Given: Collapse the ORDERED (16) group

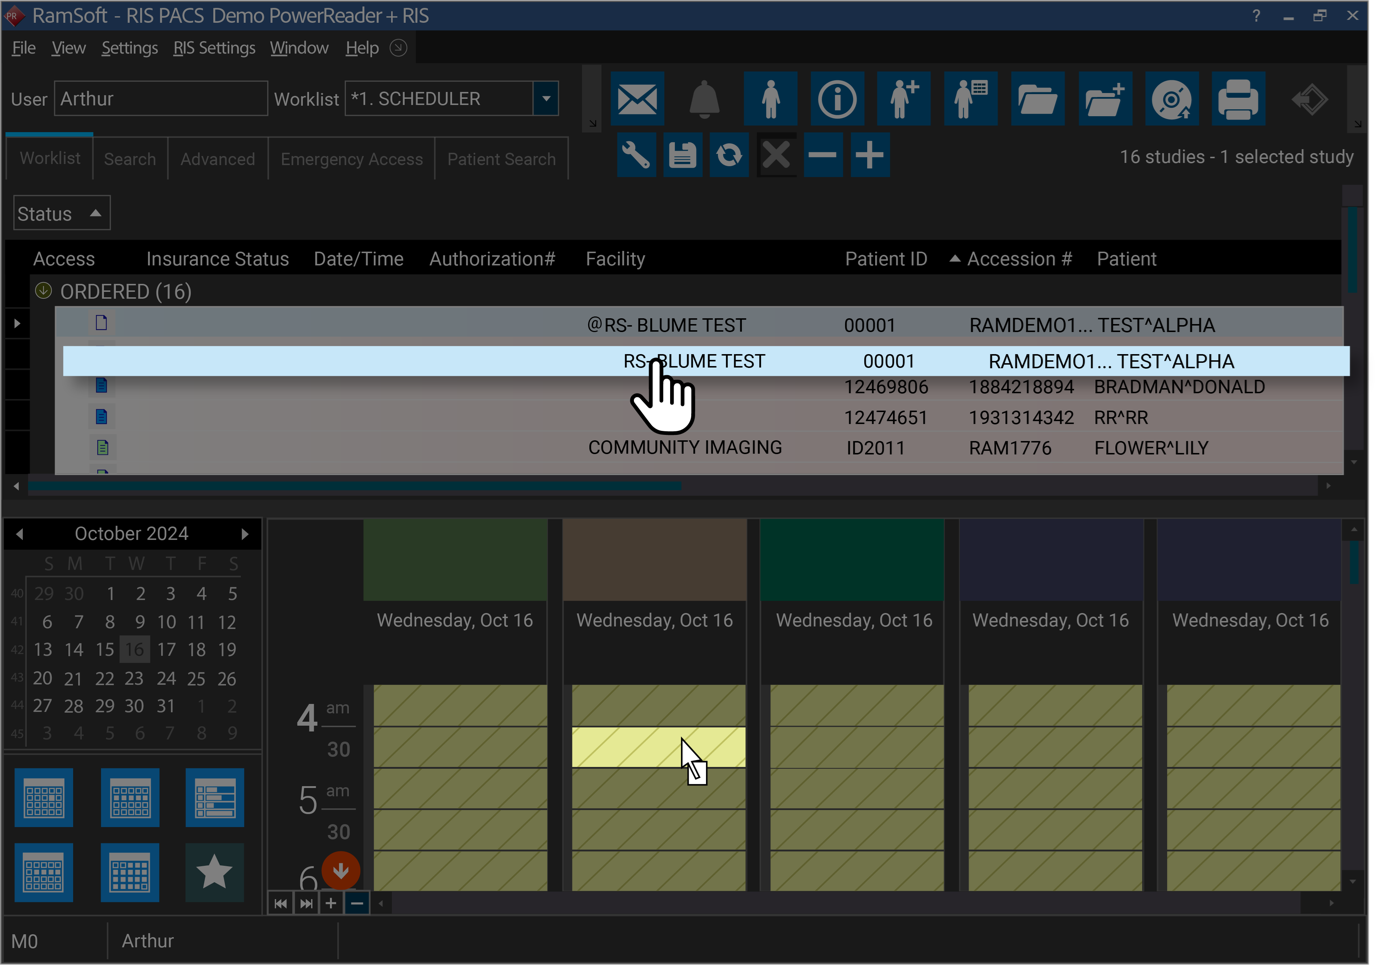Looking at the screenshot, I should (43, 291).
